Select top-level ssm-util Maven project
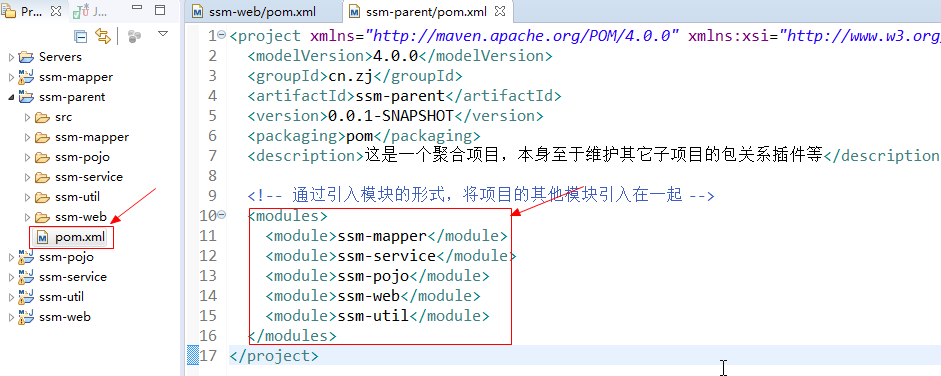This screenshot has width=941, height=376. 61,297
